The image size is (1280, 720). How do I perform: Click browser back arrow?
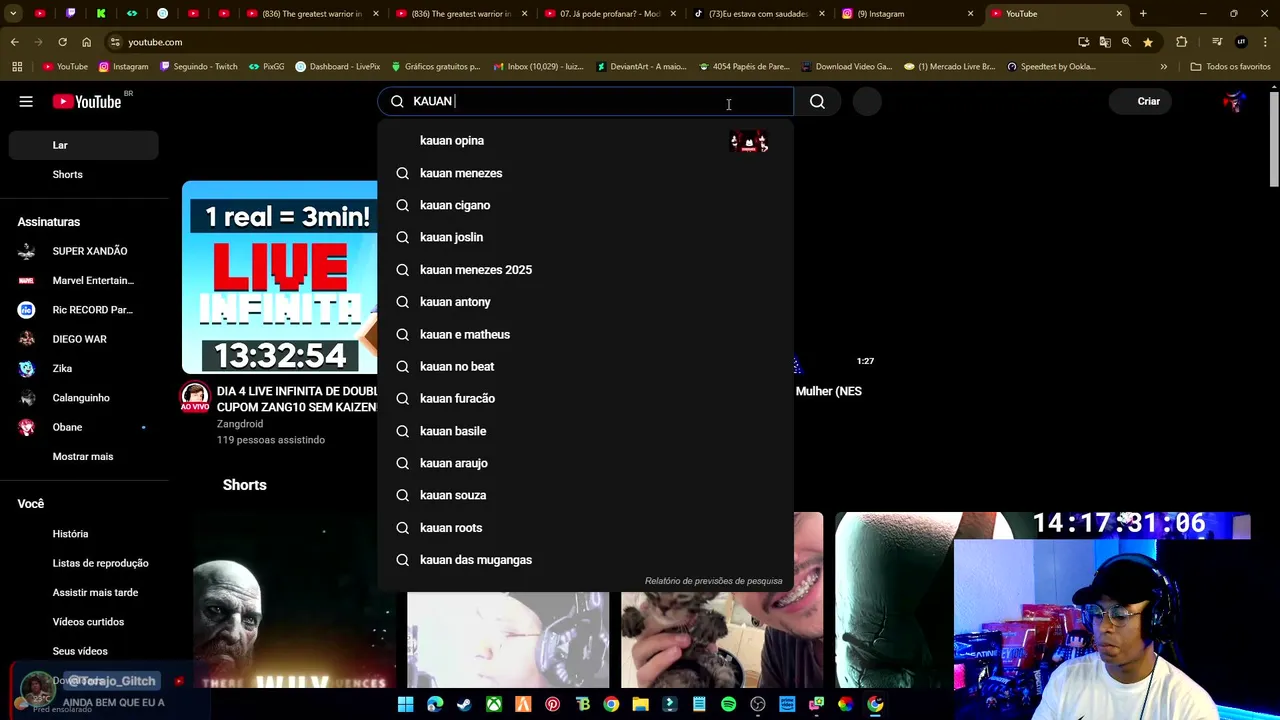[14, 42]
